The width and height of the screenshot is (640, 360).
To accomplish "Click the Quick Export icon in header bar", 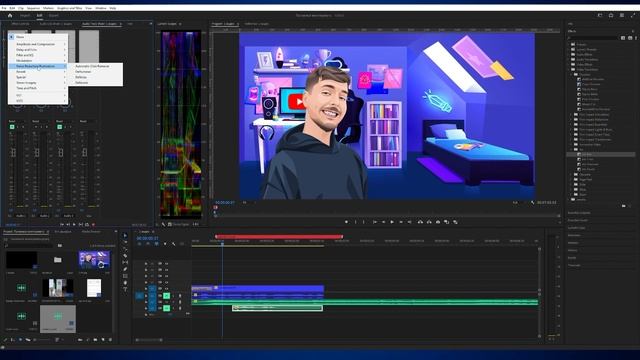I will (x=611, y=16).
